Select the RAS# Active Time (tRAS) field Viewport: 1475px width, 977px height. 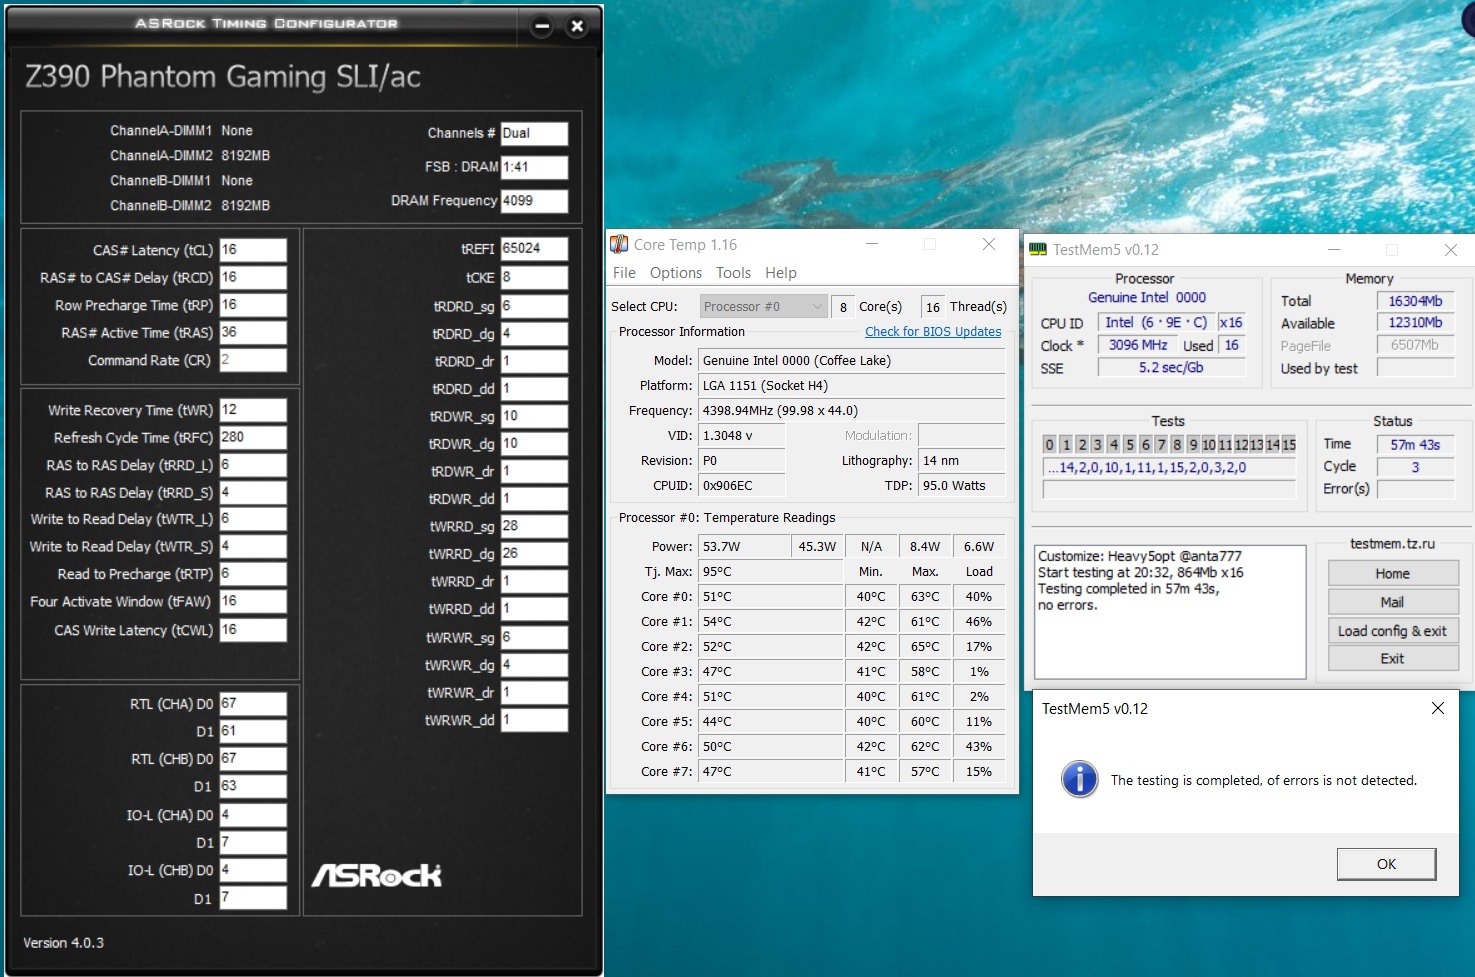pos(253,332)
